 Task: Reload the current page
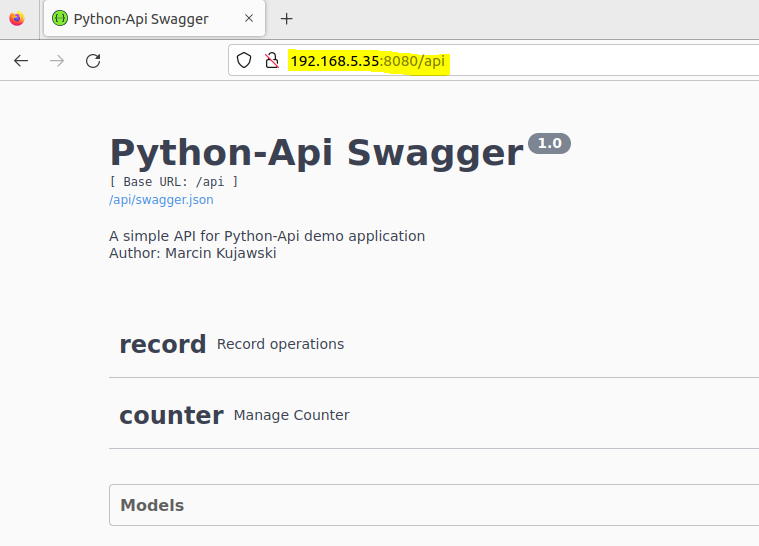tap(93, 61)
